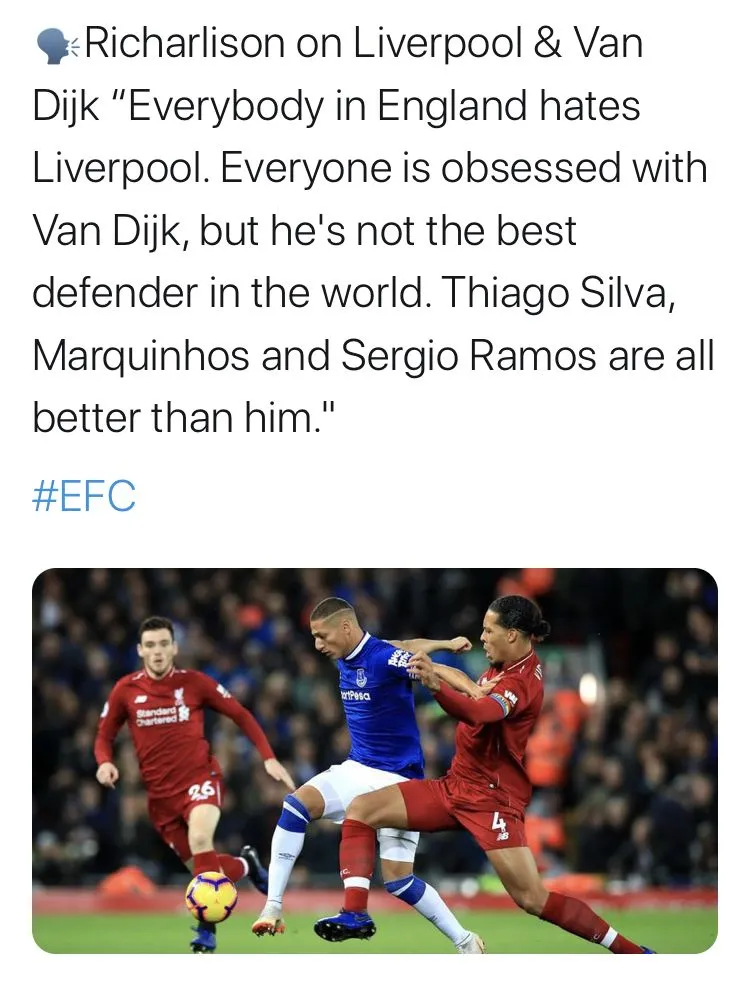Click the Standard Chartered shirt sponsor logo
Image resolution: width=750 pixels, height=986 pixels.
(x=156, y=715)
